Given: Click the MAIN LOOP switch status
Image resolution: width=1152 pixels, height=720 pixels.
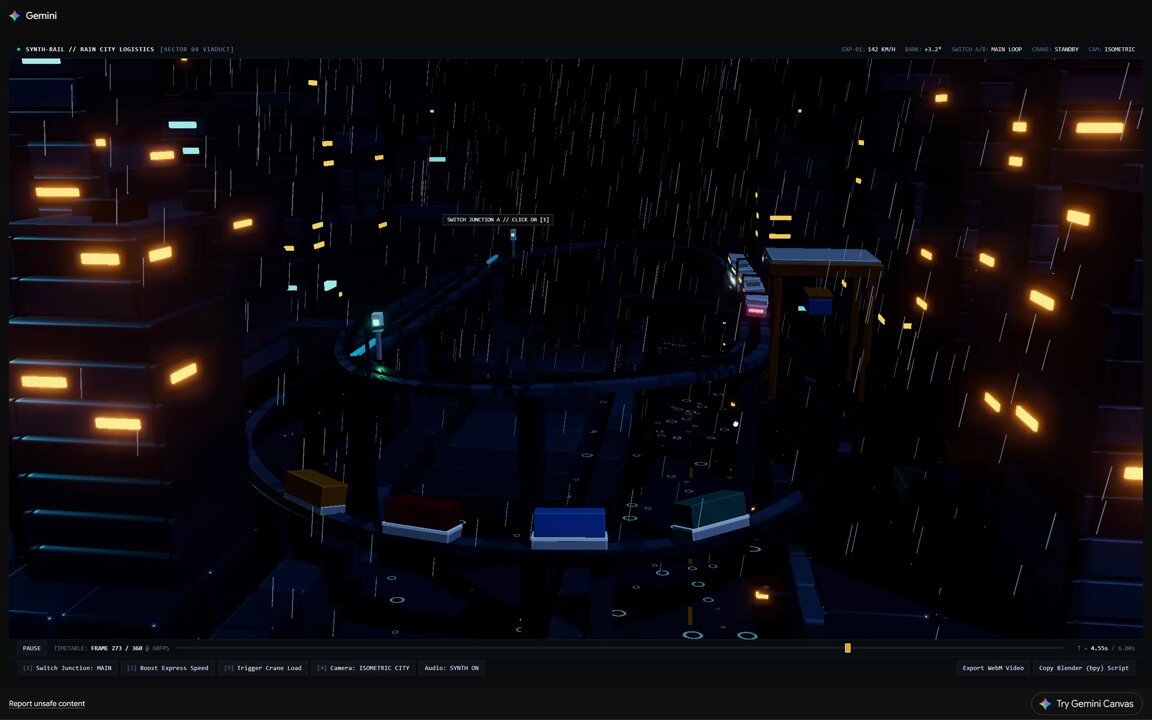Looking at the screenshot, I should pyautogui.click(x=1006, y=49).
